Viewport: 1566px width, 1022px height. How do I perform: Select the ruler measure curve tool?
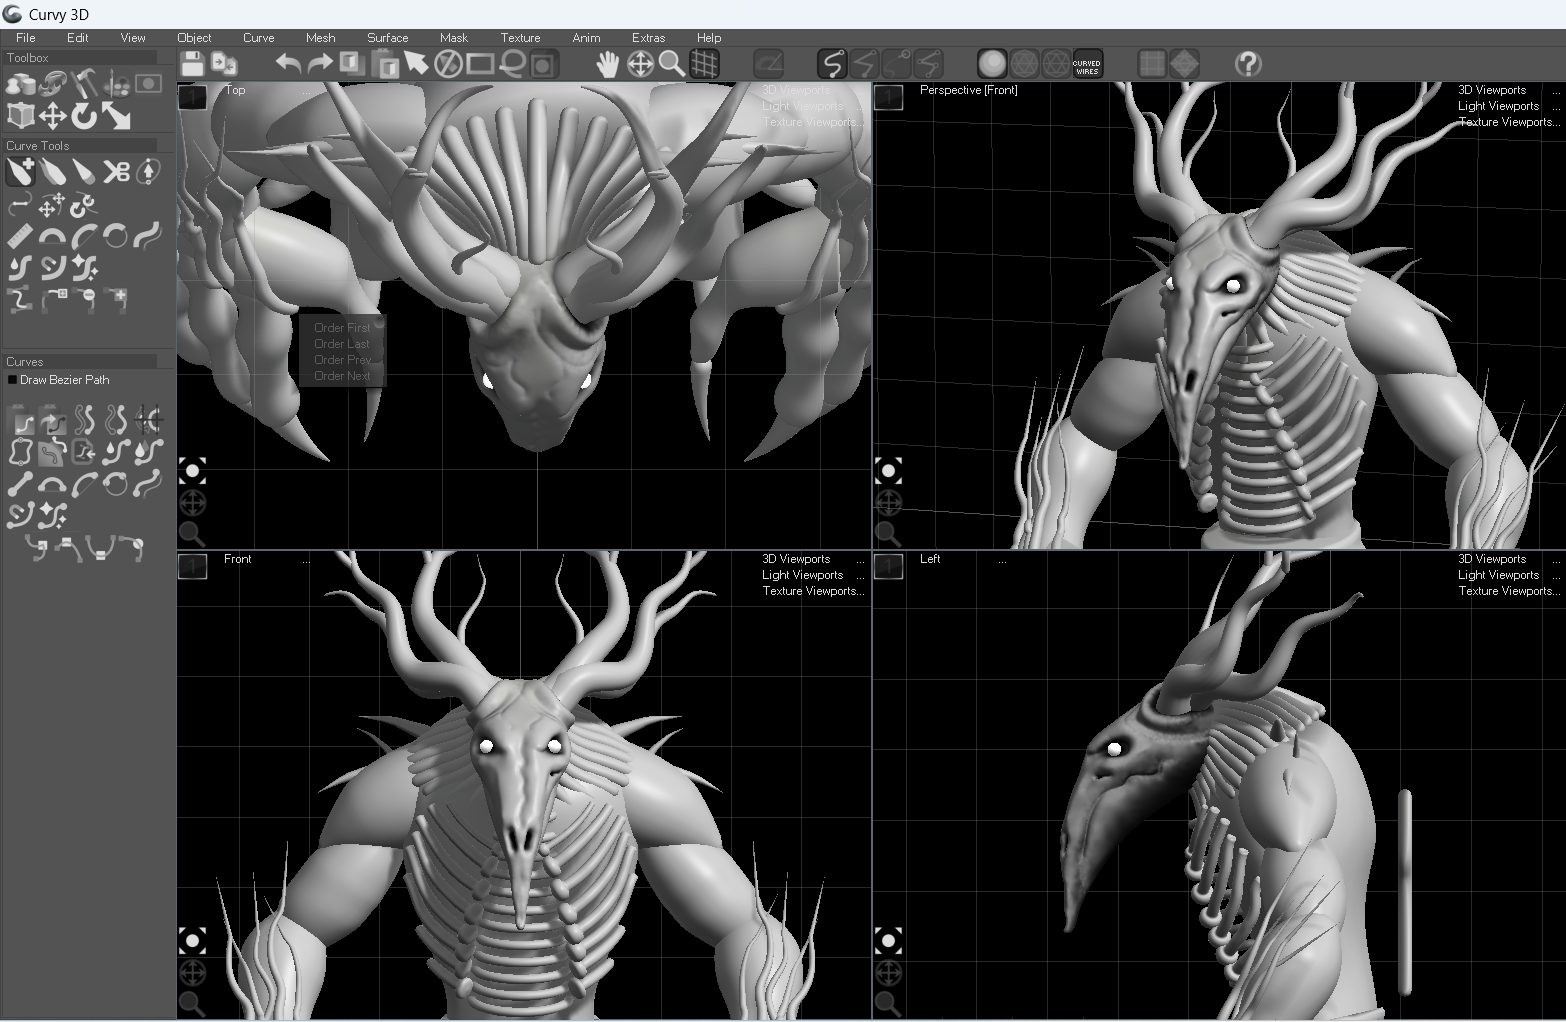tap(20, 236)
